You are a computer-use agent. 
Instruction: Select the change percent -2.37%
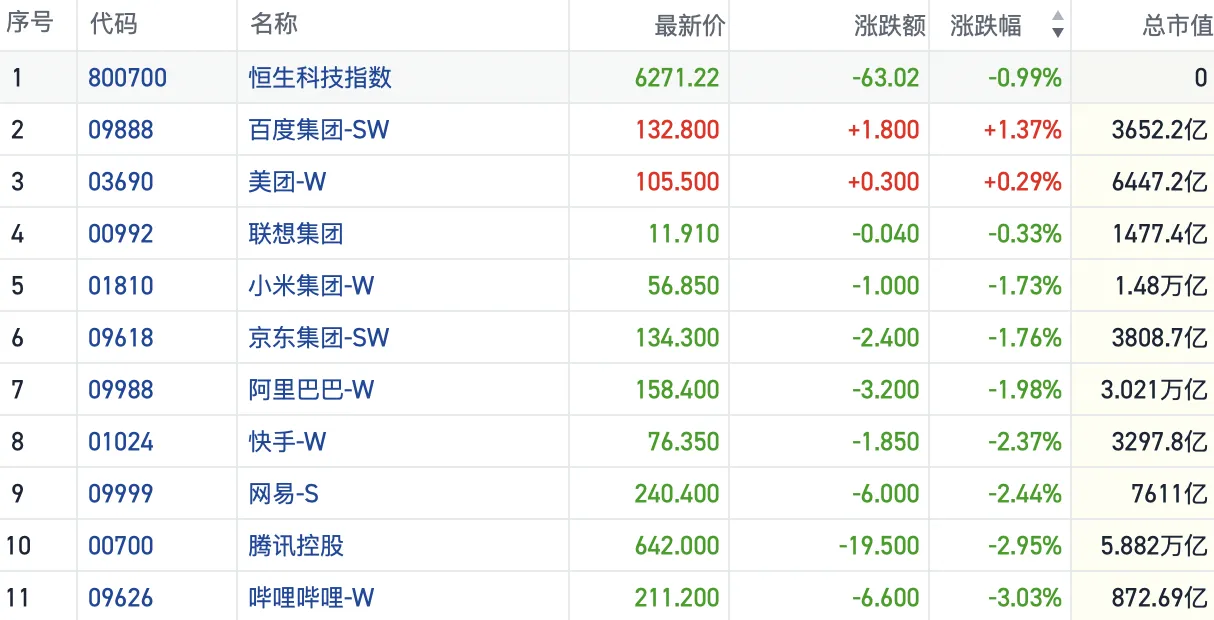point(1024,442)
